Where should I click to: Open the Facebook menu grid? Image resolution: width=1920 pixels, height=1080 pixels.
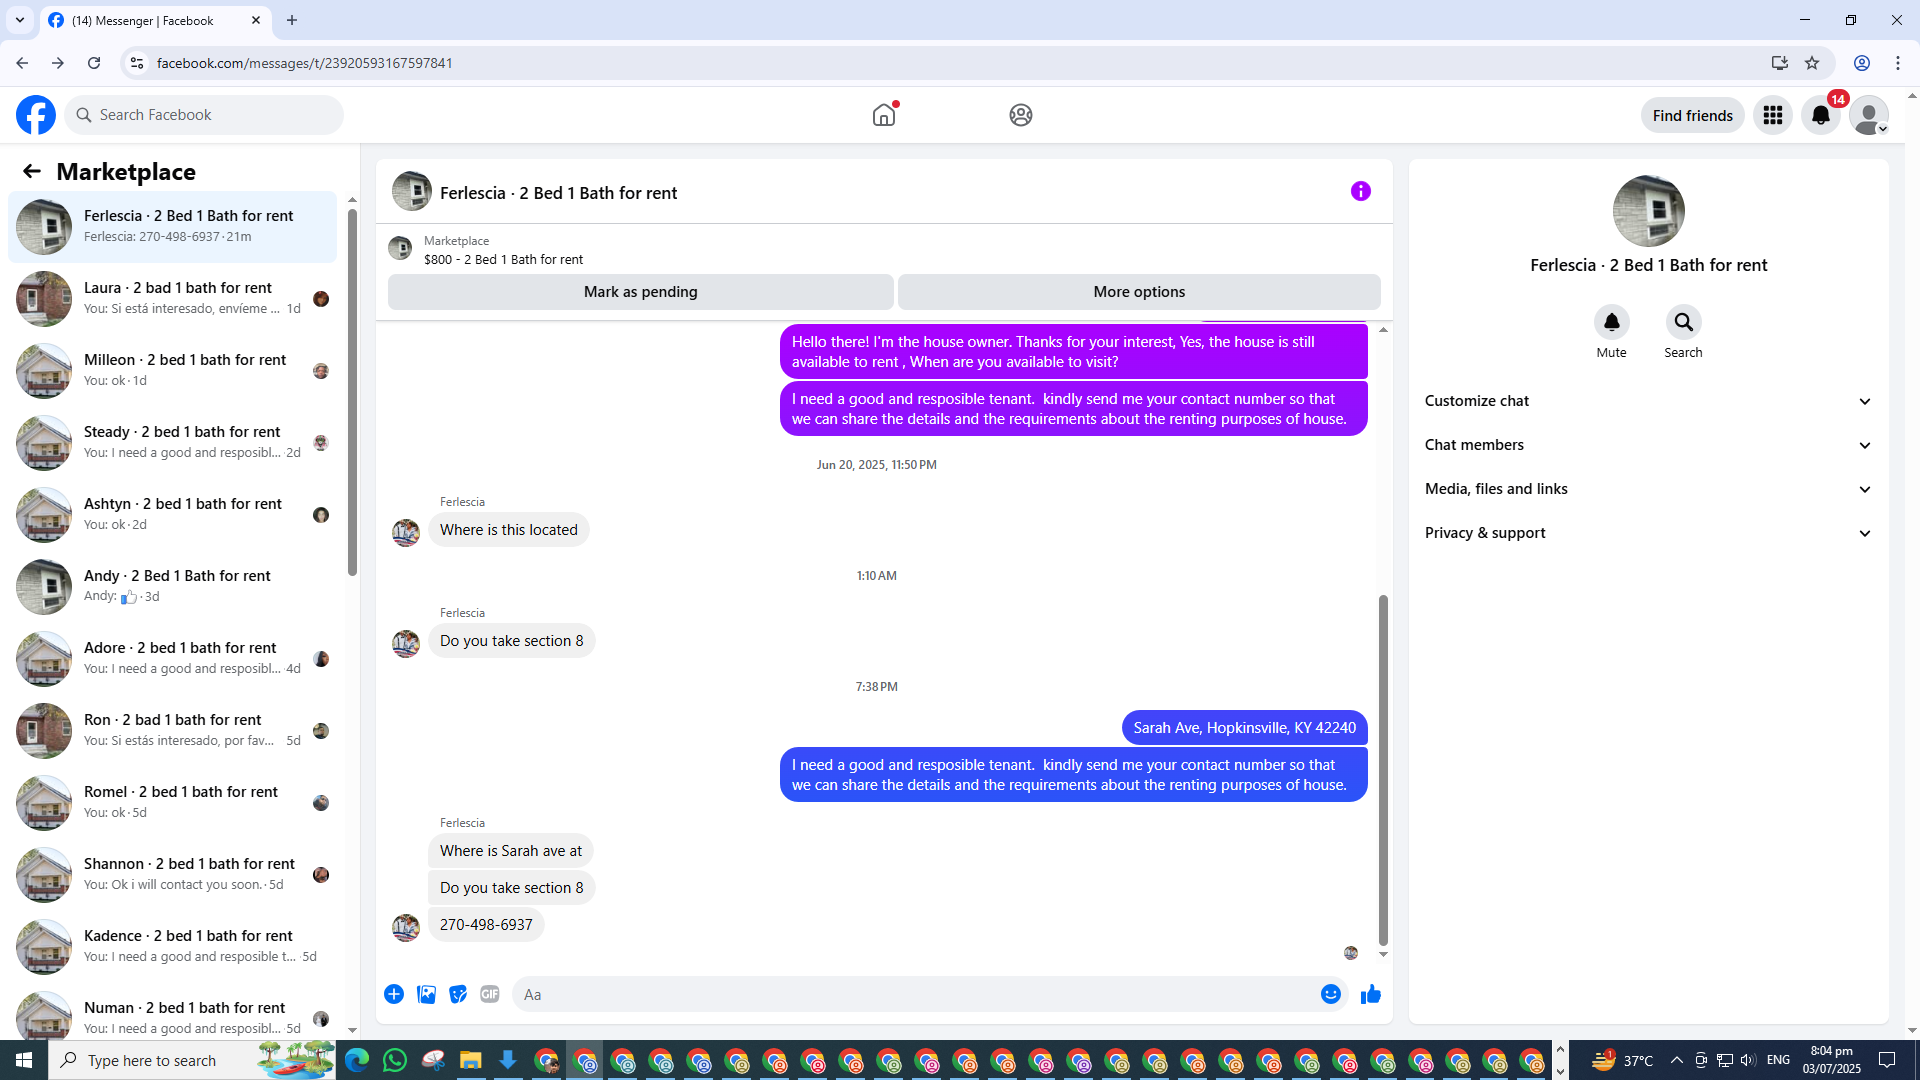tap(1772, 115)
